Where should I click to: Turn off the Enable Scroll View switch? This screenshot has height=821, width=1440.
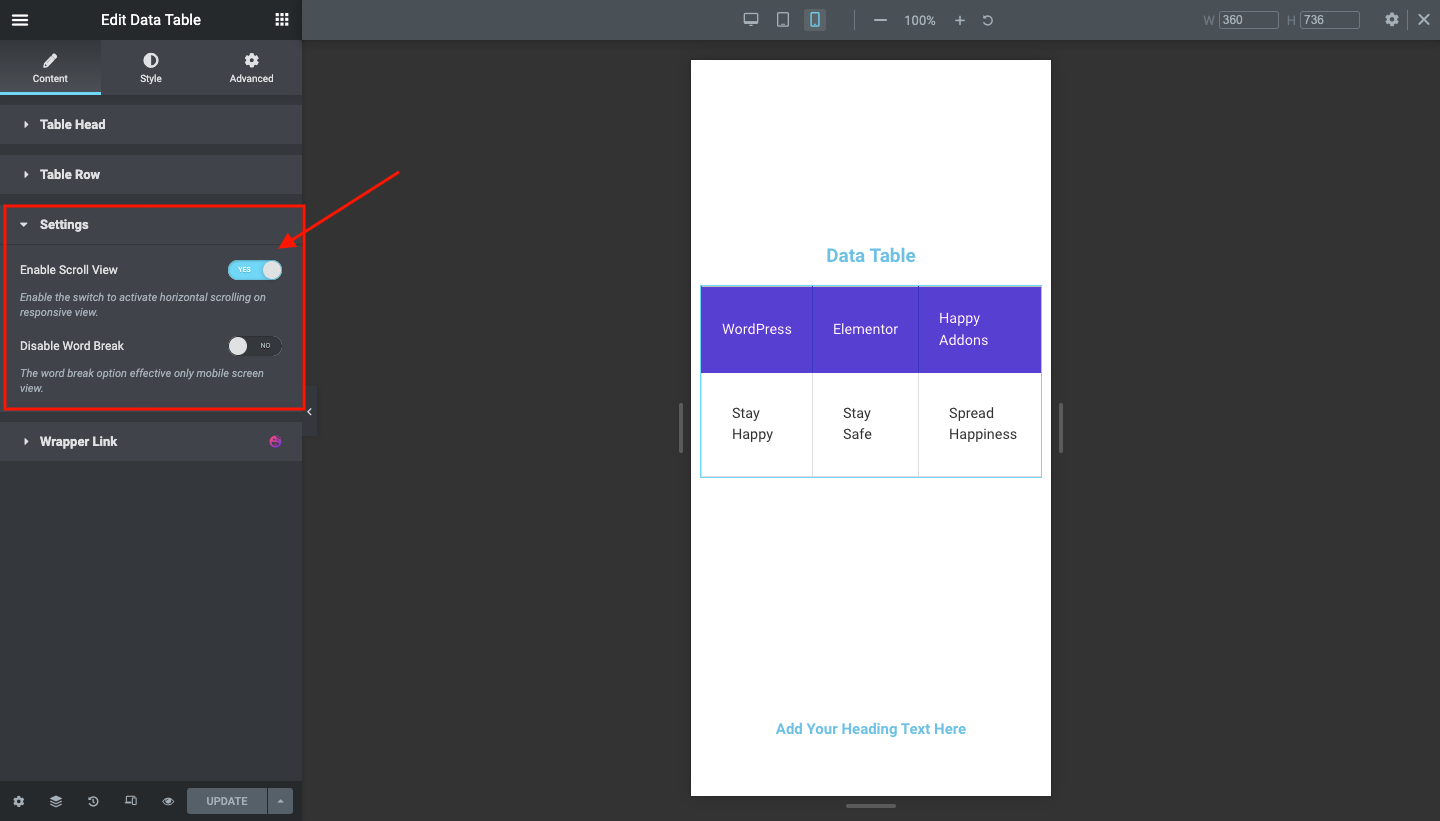[255, 269]
